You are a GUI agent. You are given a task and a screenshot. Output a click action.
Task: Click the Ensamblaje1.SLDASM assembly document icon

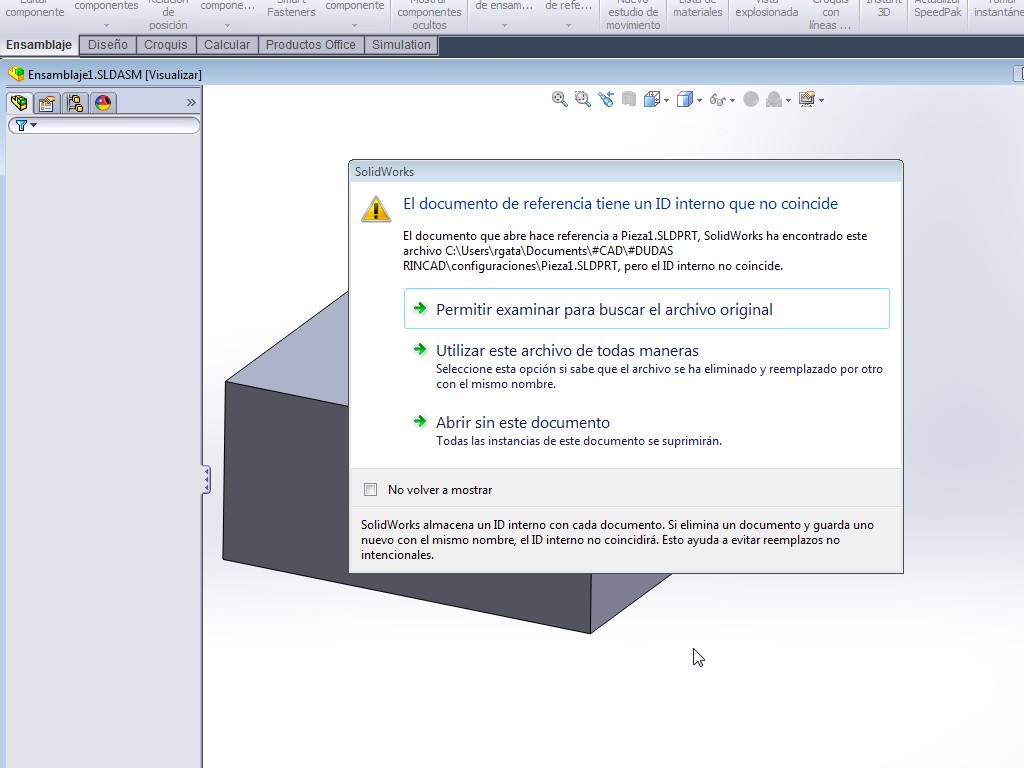pyautogui.click(x=16, y=74)
